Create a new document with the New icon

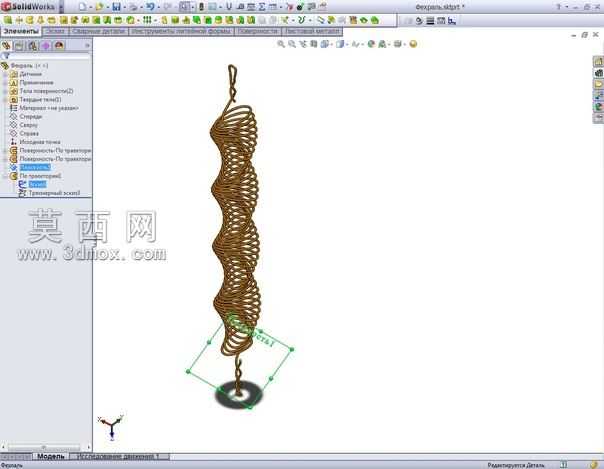tap(82, 7)
